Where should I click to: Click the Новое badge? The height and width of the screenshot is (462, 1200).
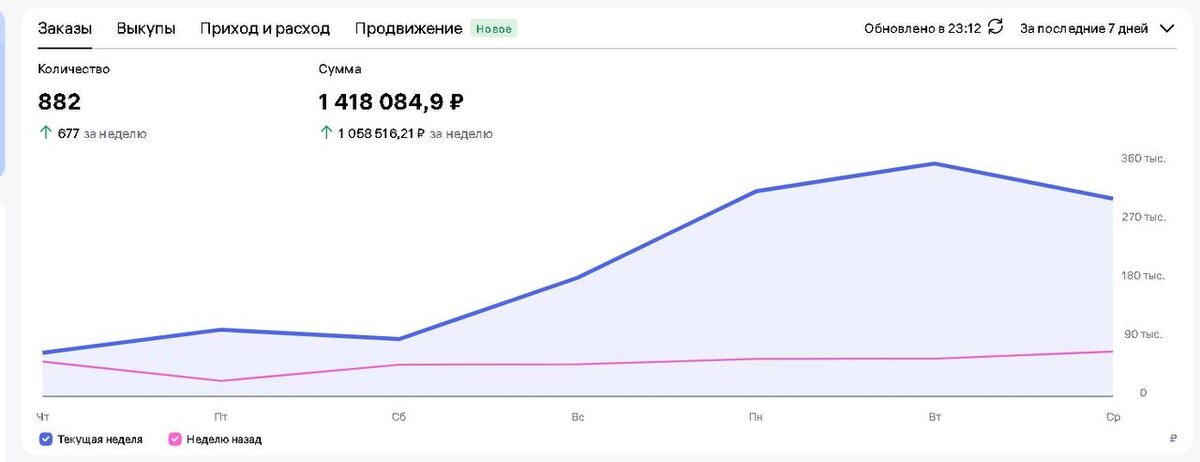494,29
